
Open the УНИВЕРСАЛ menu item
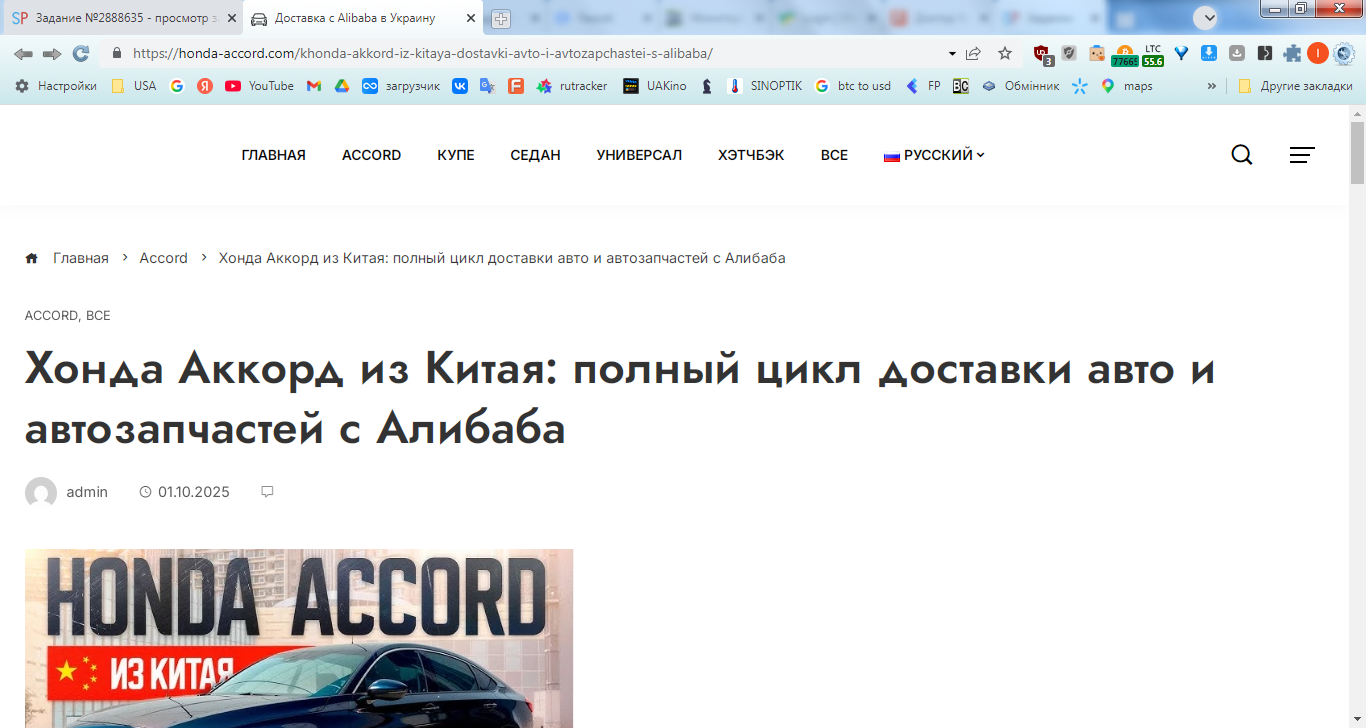click(639, 155)
